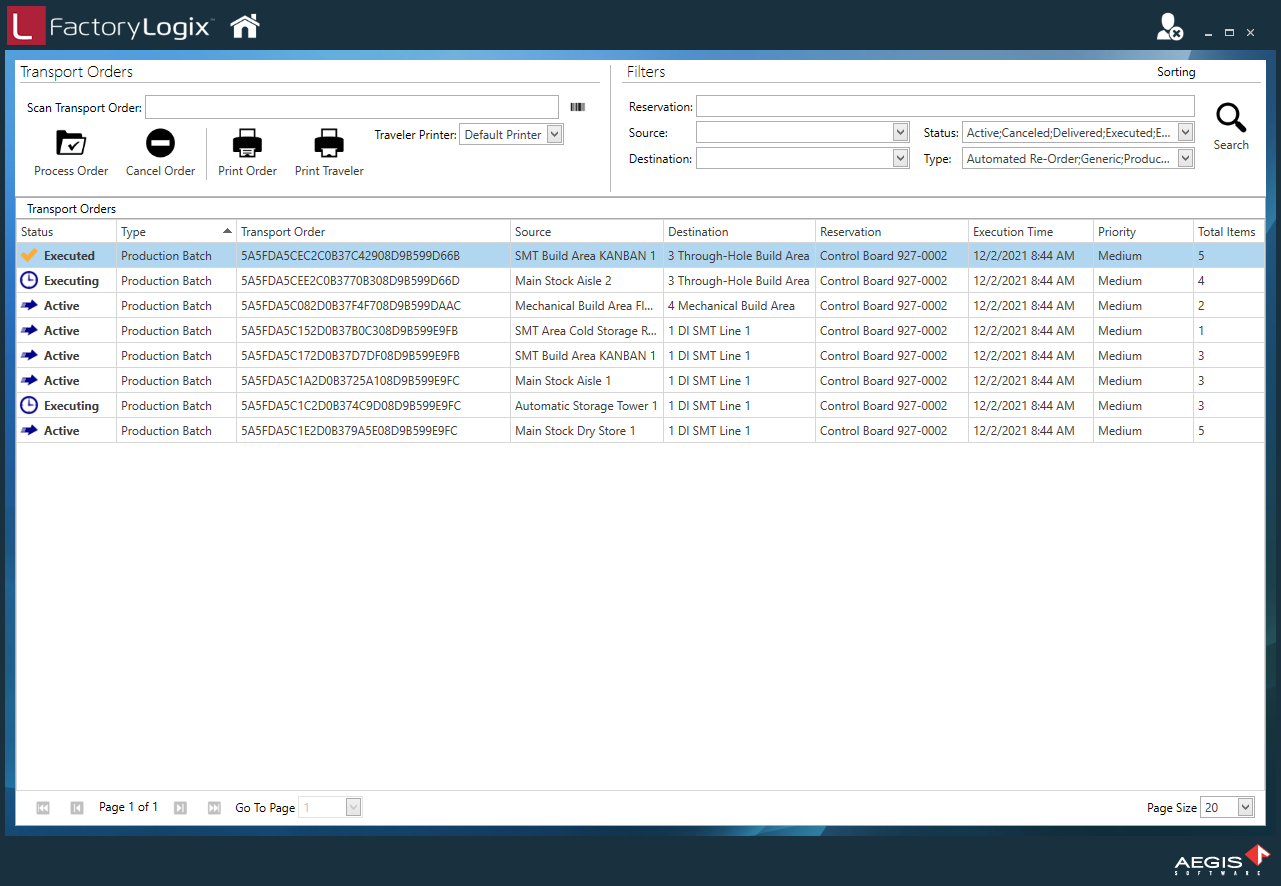Sort by the Execution Time column

[1012, 232]
